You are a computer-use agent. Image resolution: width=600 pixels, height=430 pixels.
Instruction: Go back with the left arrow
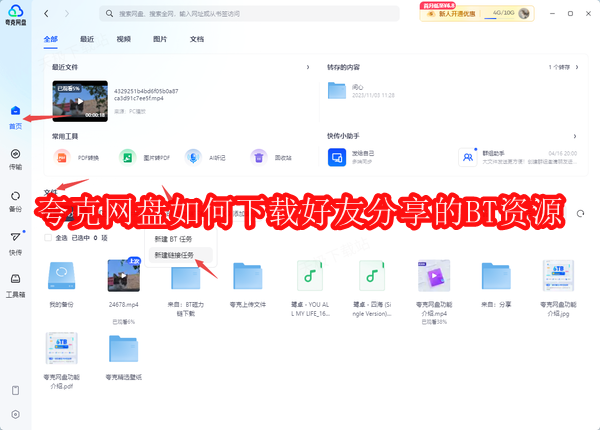[x=46, y=14]
